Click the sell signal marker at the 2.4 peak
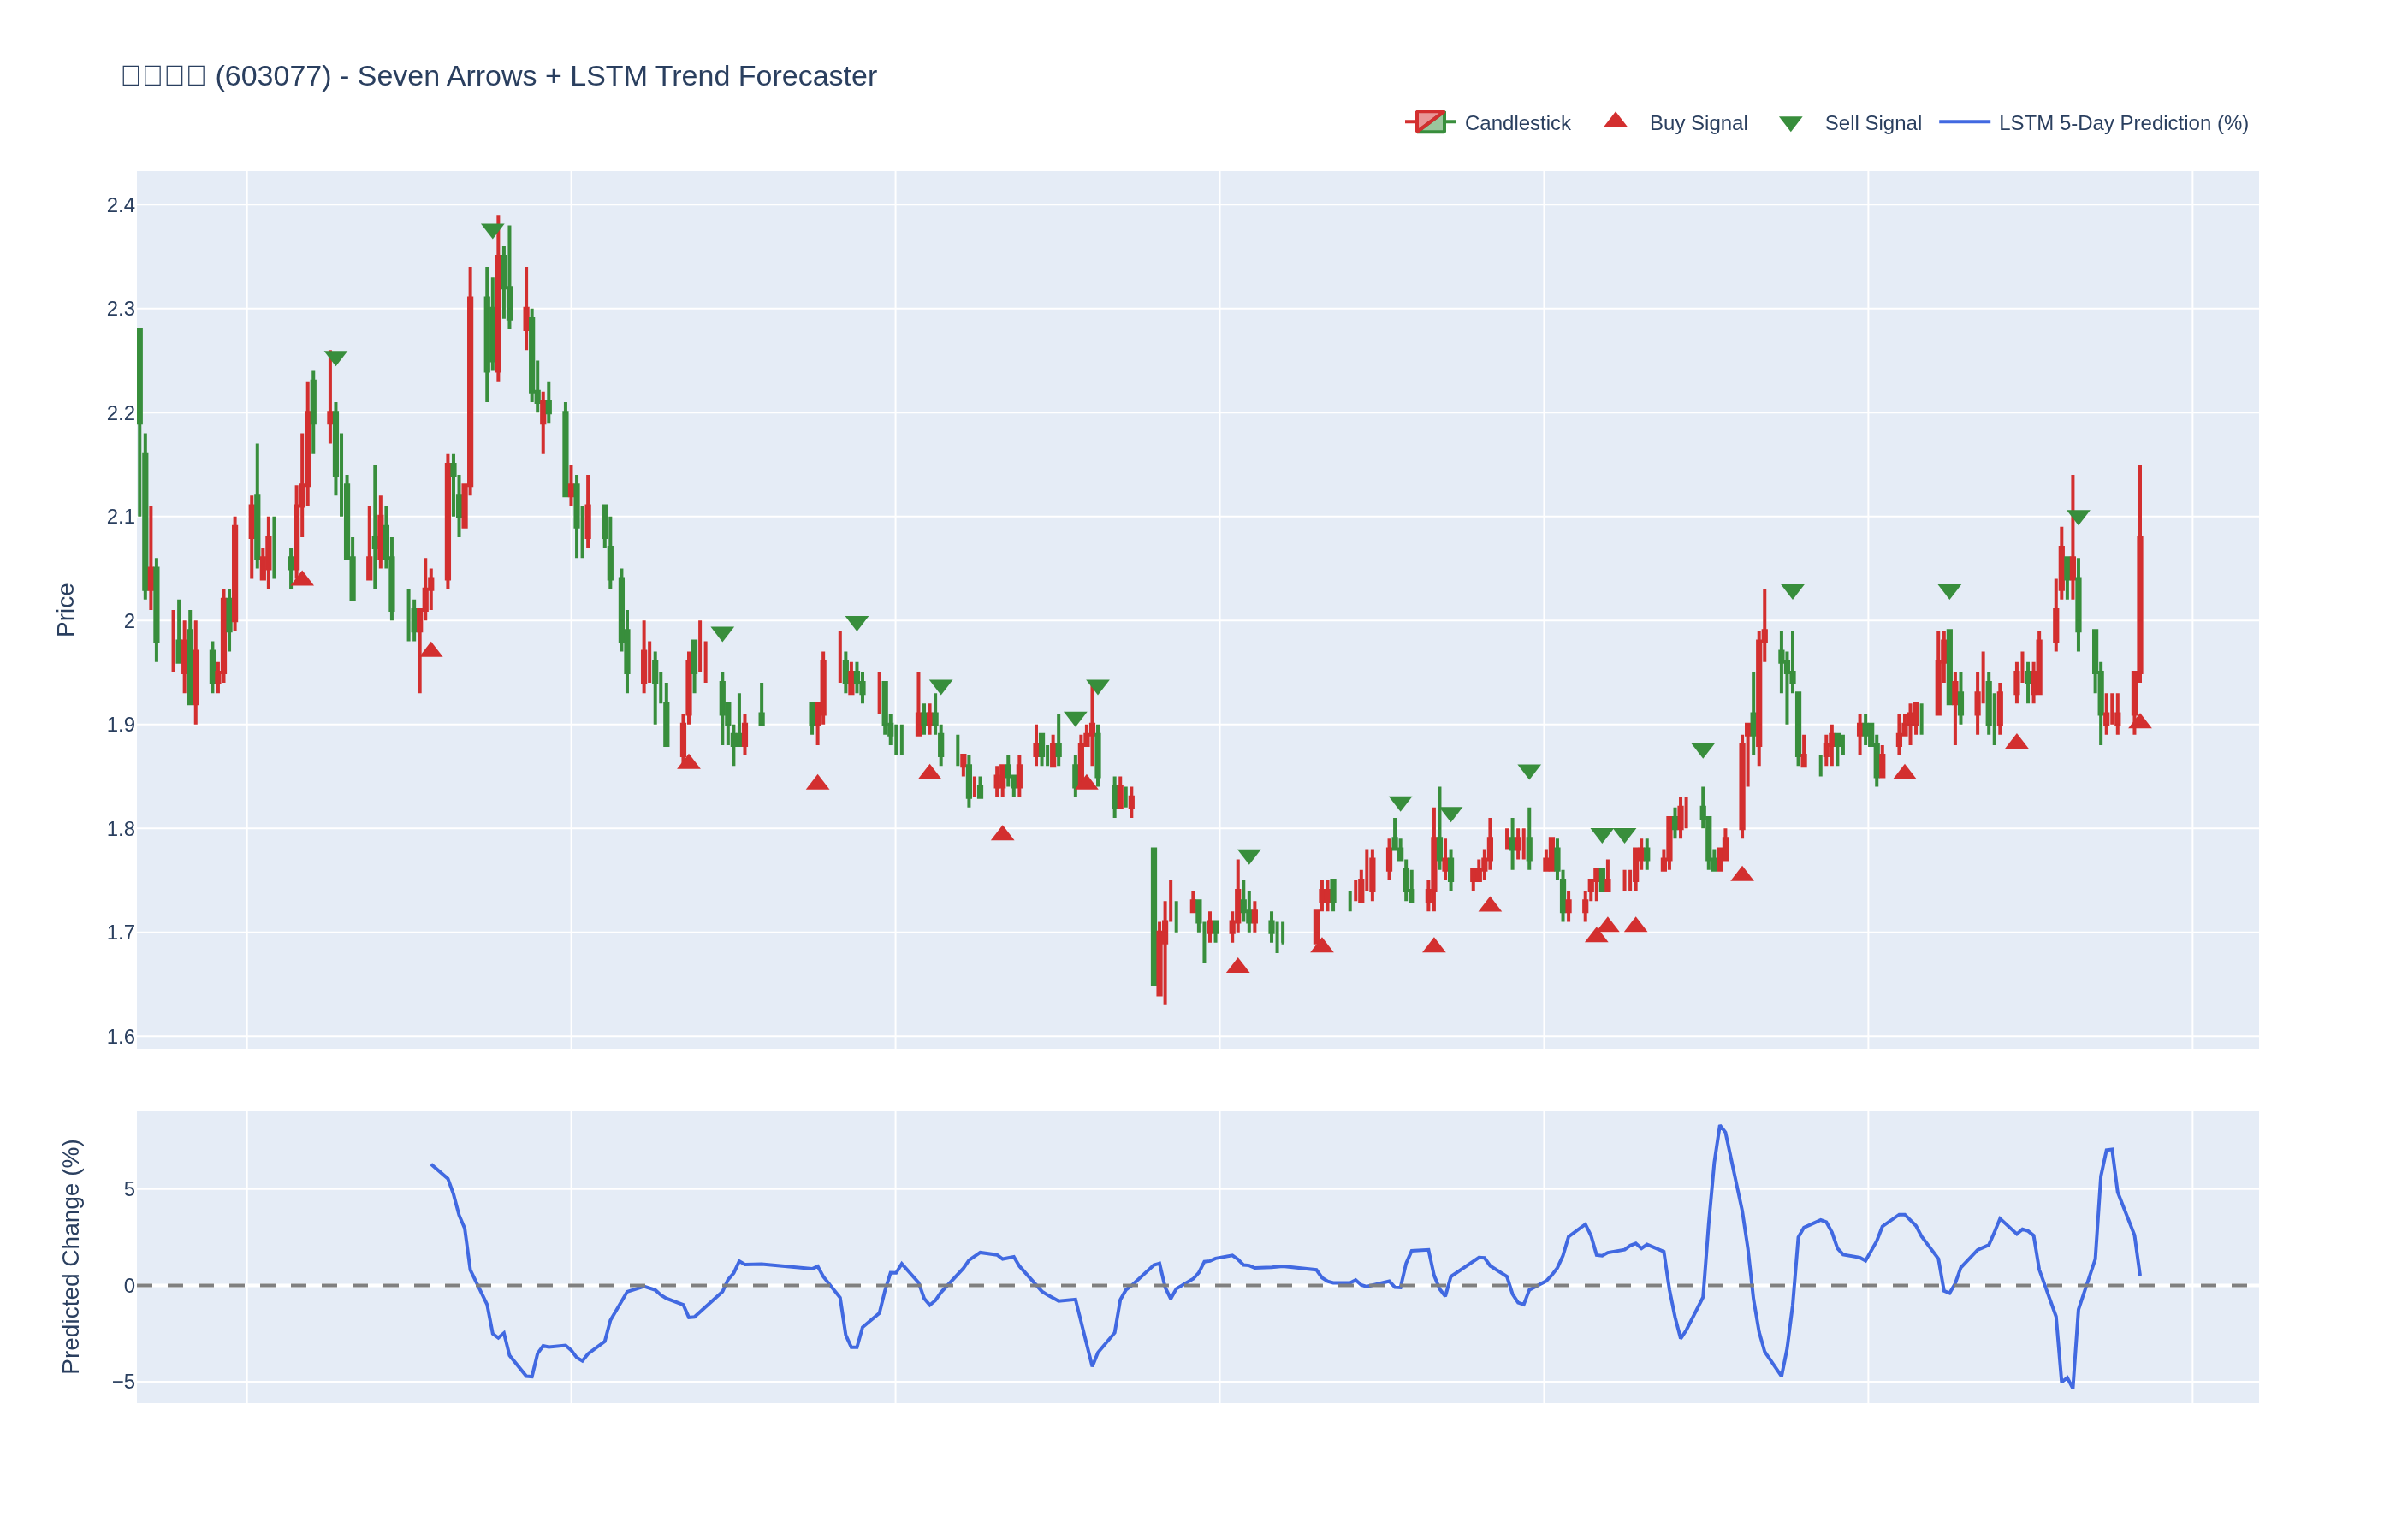Viewport: 2396px width, 1540px height. click(x=492, y=230)
